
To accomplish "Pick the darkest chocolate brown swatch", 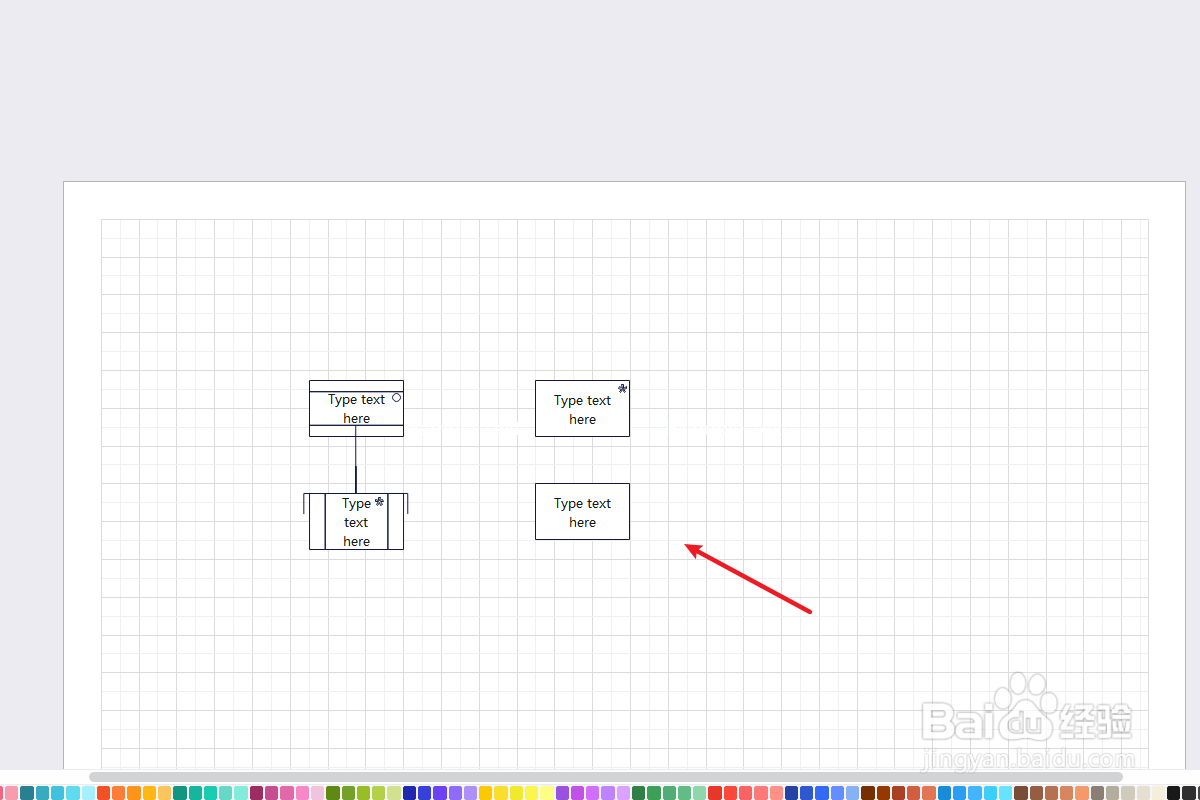I will [x=868, y=793].
